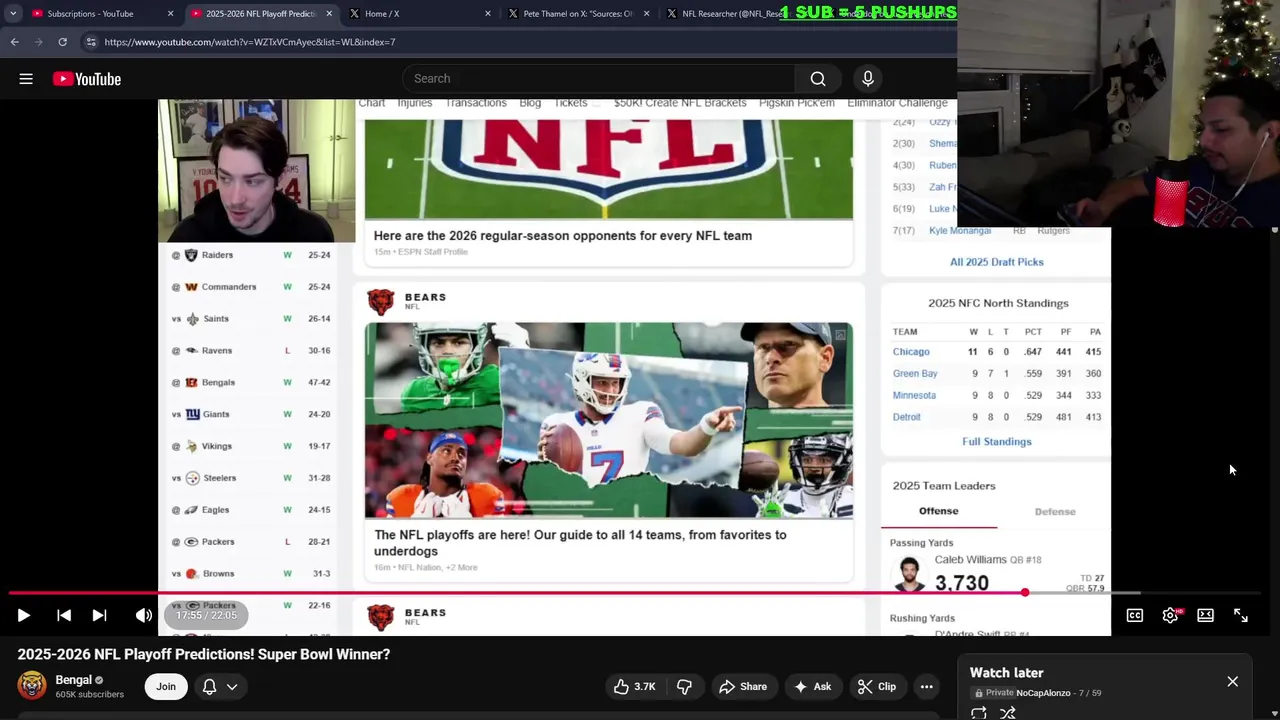Image resolution: width=1280 pixels, height=720 pixels.
Task: Close the Watch later playlist panel
Action: pyautogui.click(x=1232, y=682)
